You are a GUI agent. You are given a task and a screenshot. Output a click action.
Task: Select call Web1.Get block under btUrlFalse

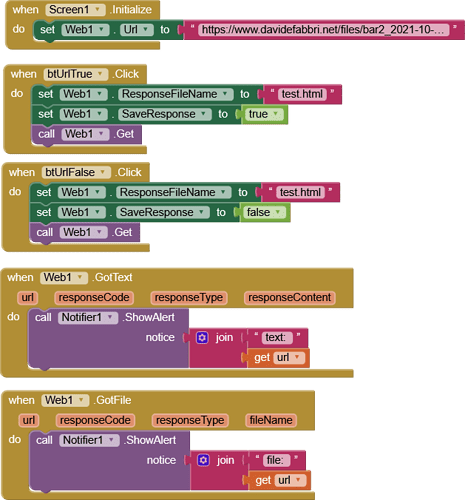click(85, 233)
